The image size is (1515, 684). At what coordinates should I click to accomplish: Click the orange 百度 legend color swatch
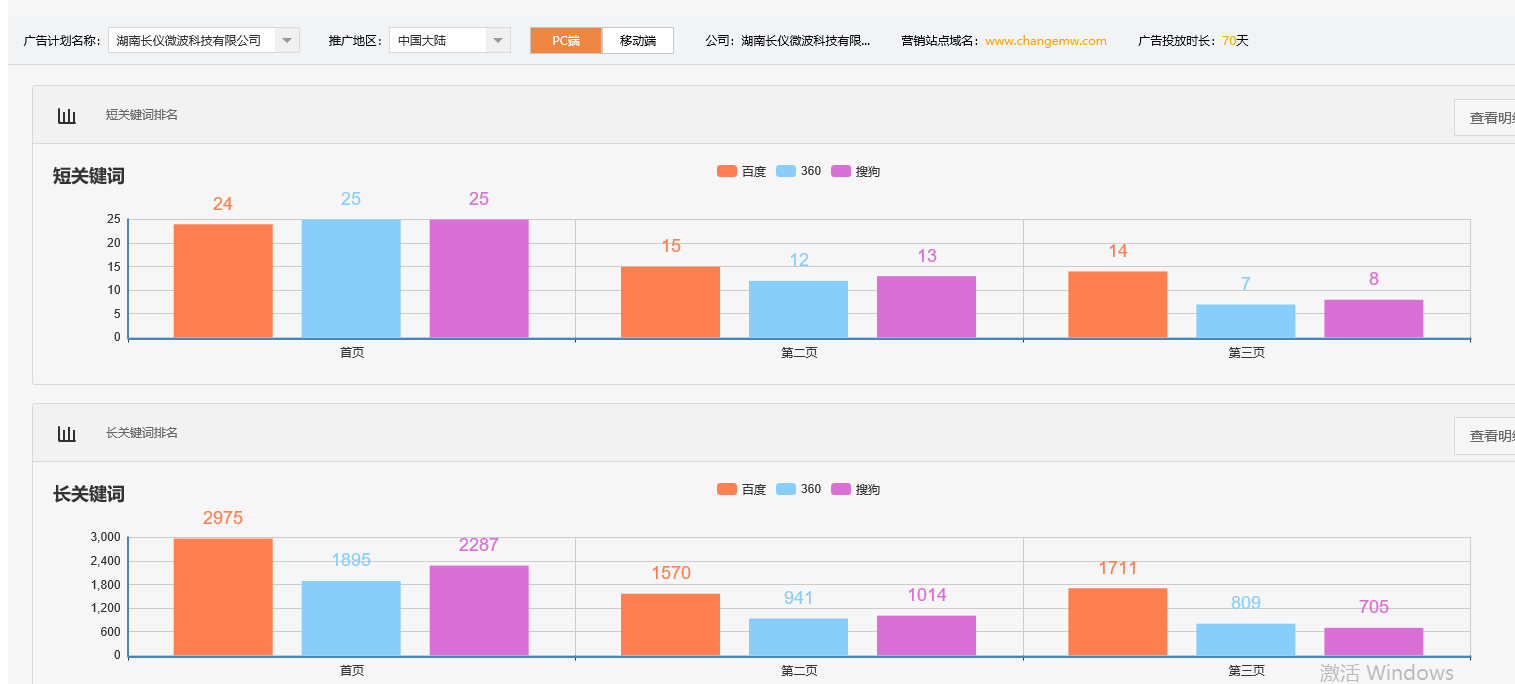tap(727, 170)
